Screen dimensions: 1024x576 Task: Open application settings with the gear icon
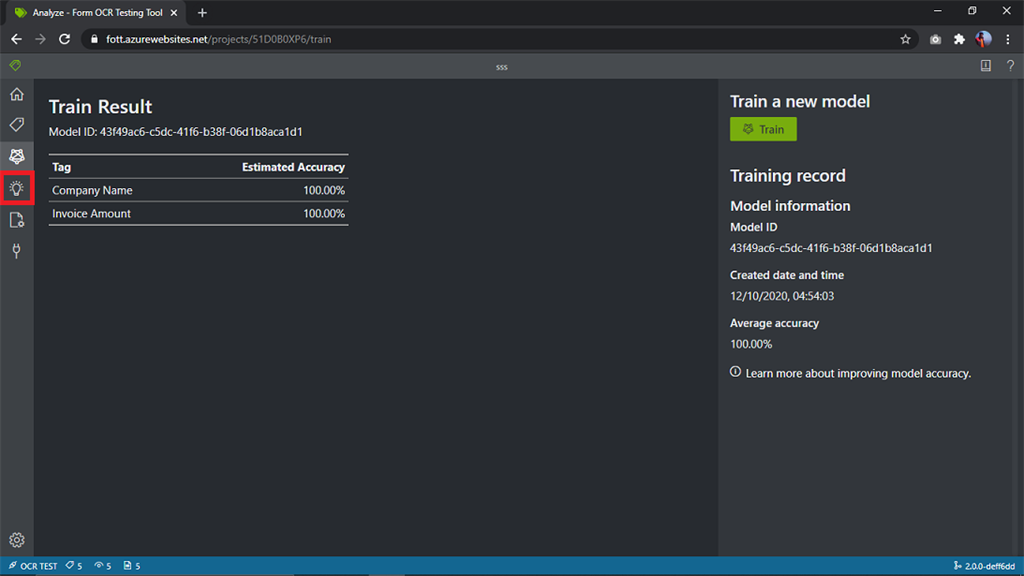15,539
